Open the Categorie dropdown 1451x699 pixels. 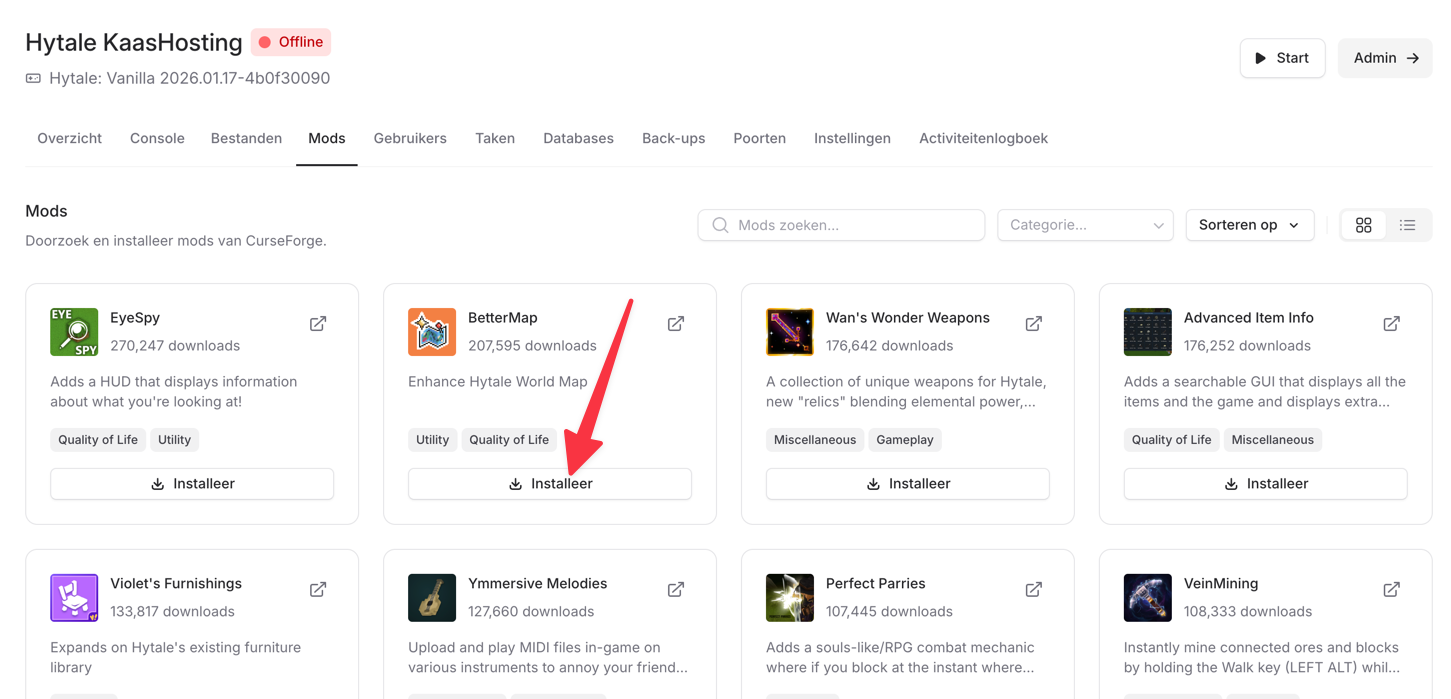pos(1085,225)
